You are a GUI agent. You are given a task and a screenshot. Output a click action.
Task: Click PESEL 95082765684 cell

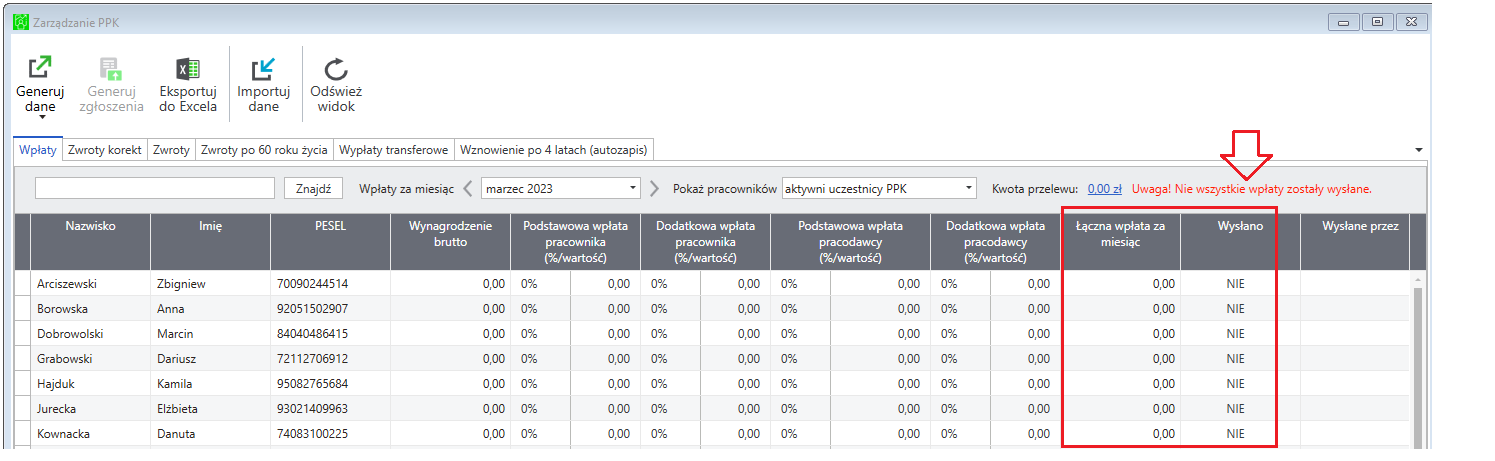(x=330, y=384)
